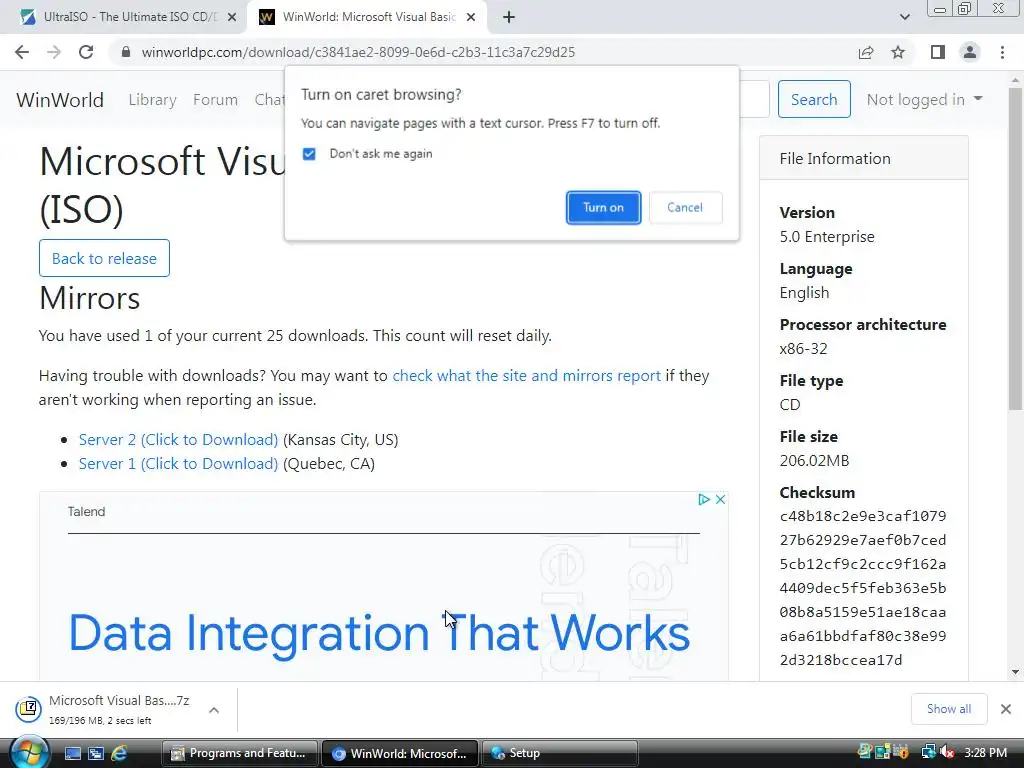
Task: Click the page scrollbar down arrow
Action: 1015,671
